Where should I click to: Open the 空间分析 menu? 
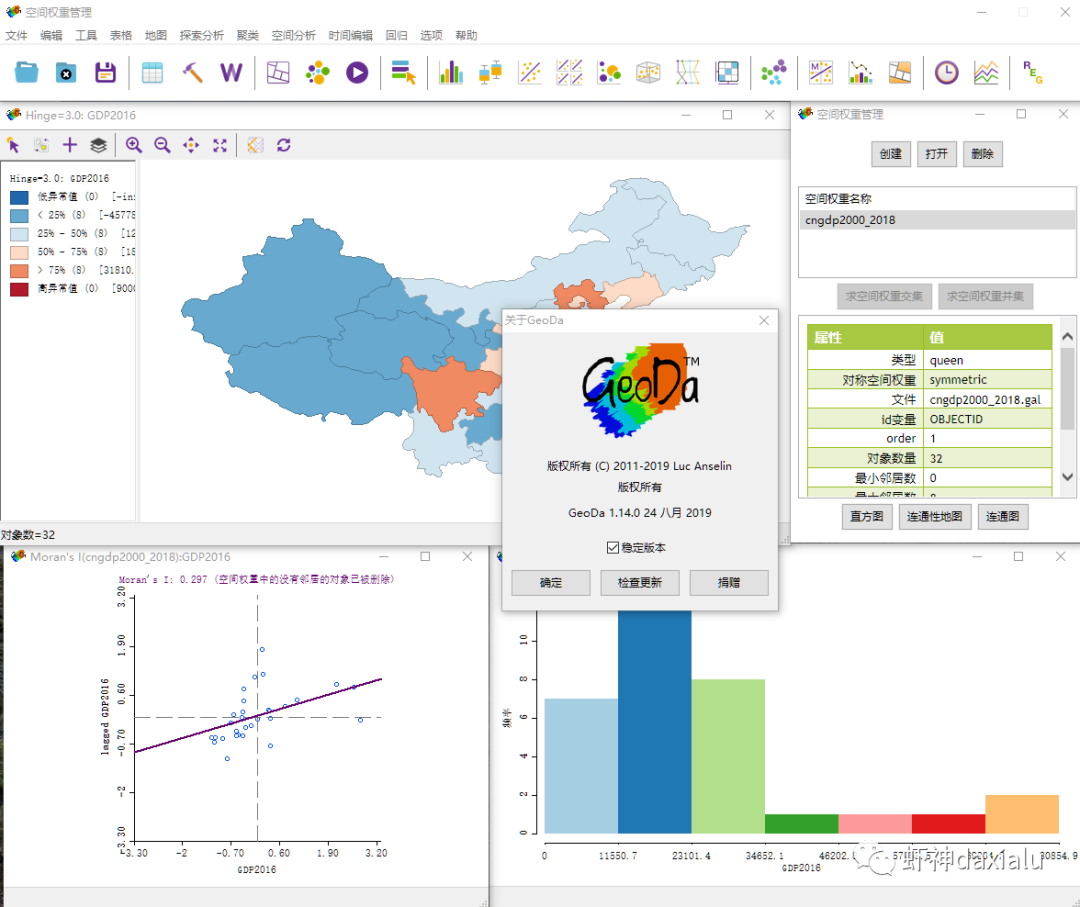pyautogui.click(x=293, y=35)
